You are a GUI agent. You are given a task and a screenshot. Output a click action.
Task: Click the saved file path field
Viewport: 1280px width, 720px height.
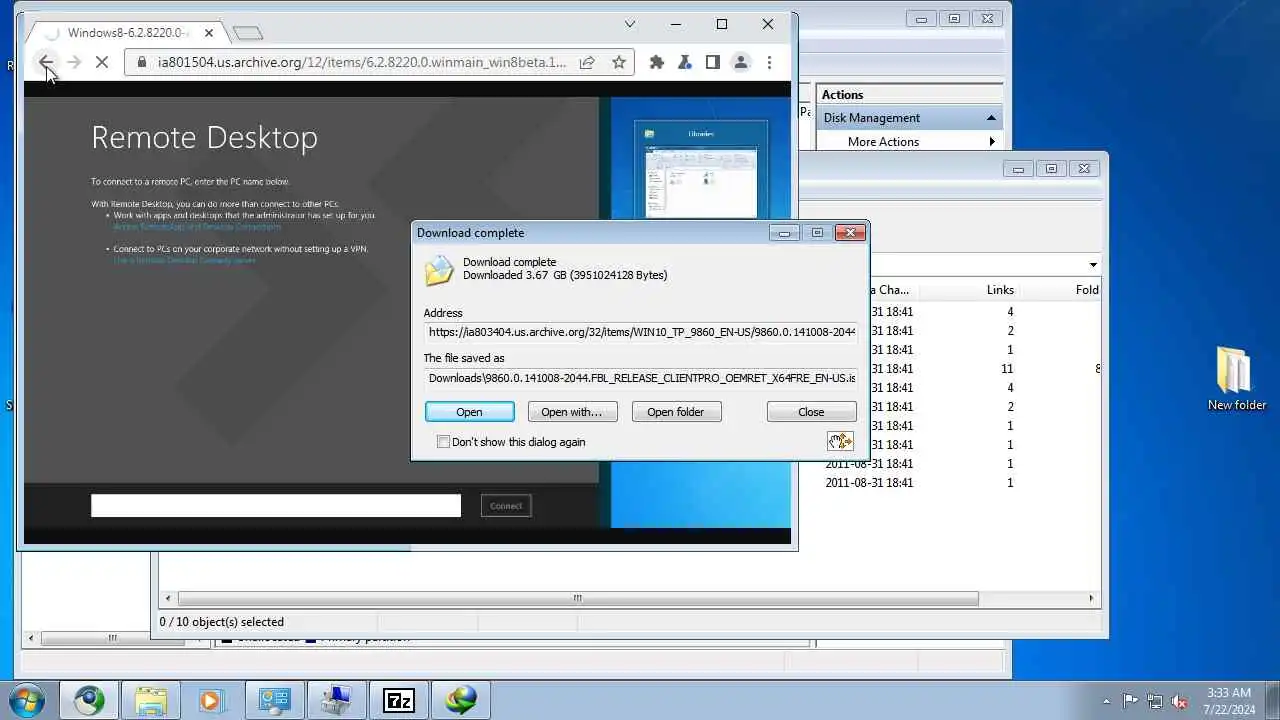click(640, 378)
